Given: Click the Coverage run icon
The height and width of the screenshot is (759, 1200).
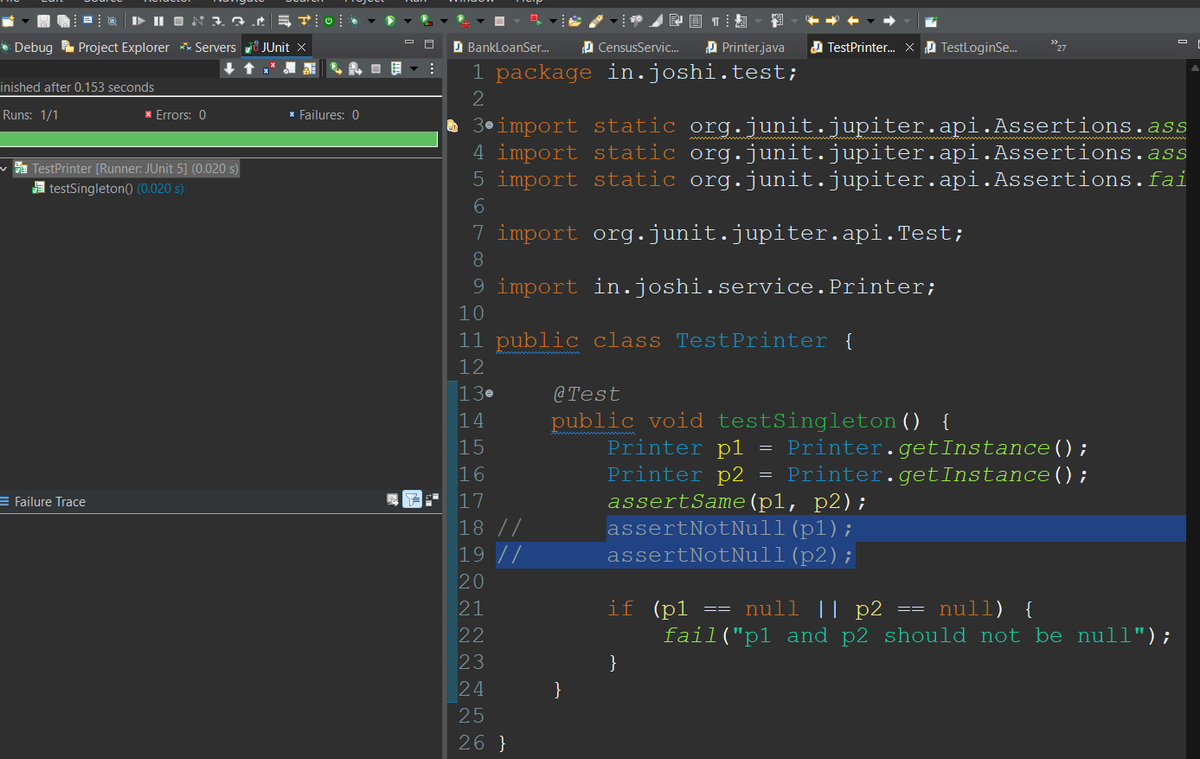Looking at the screenshot, I should click(425, 20).
